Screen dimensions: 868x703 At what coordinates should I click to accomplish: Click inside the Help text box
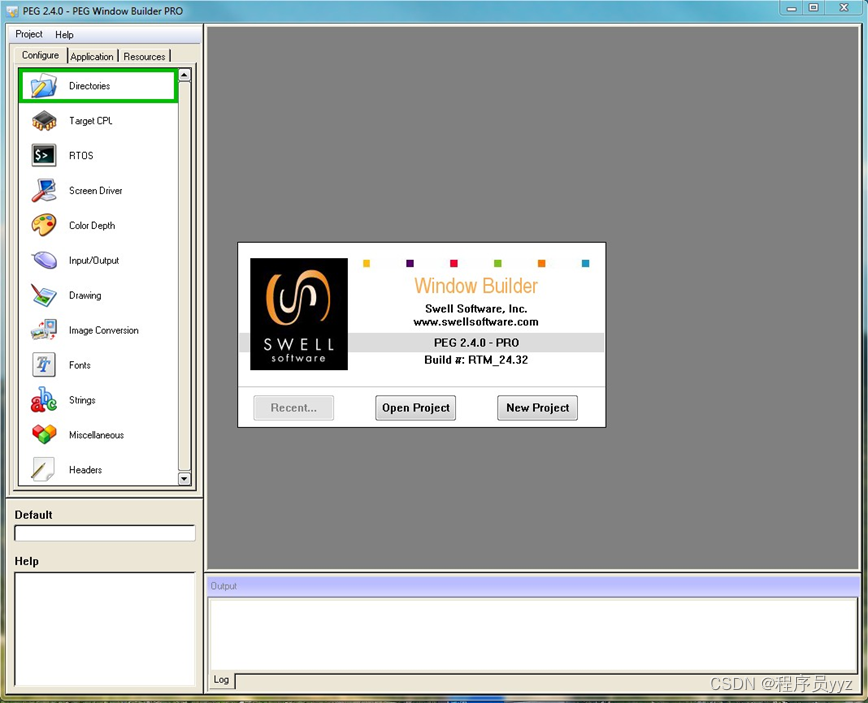point(105,629)
